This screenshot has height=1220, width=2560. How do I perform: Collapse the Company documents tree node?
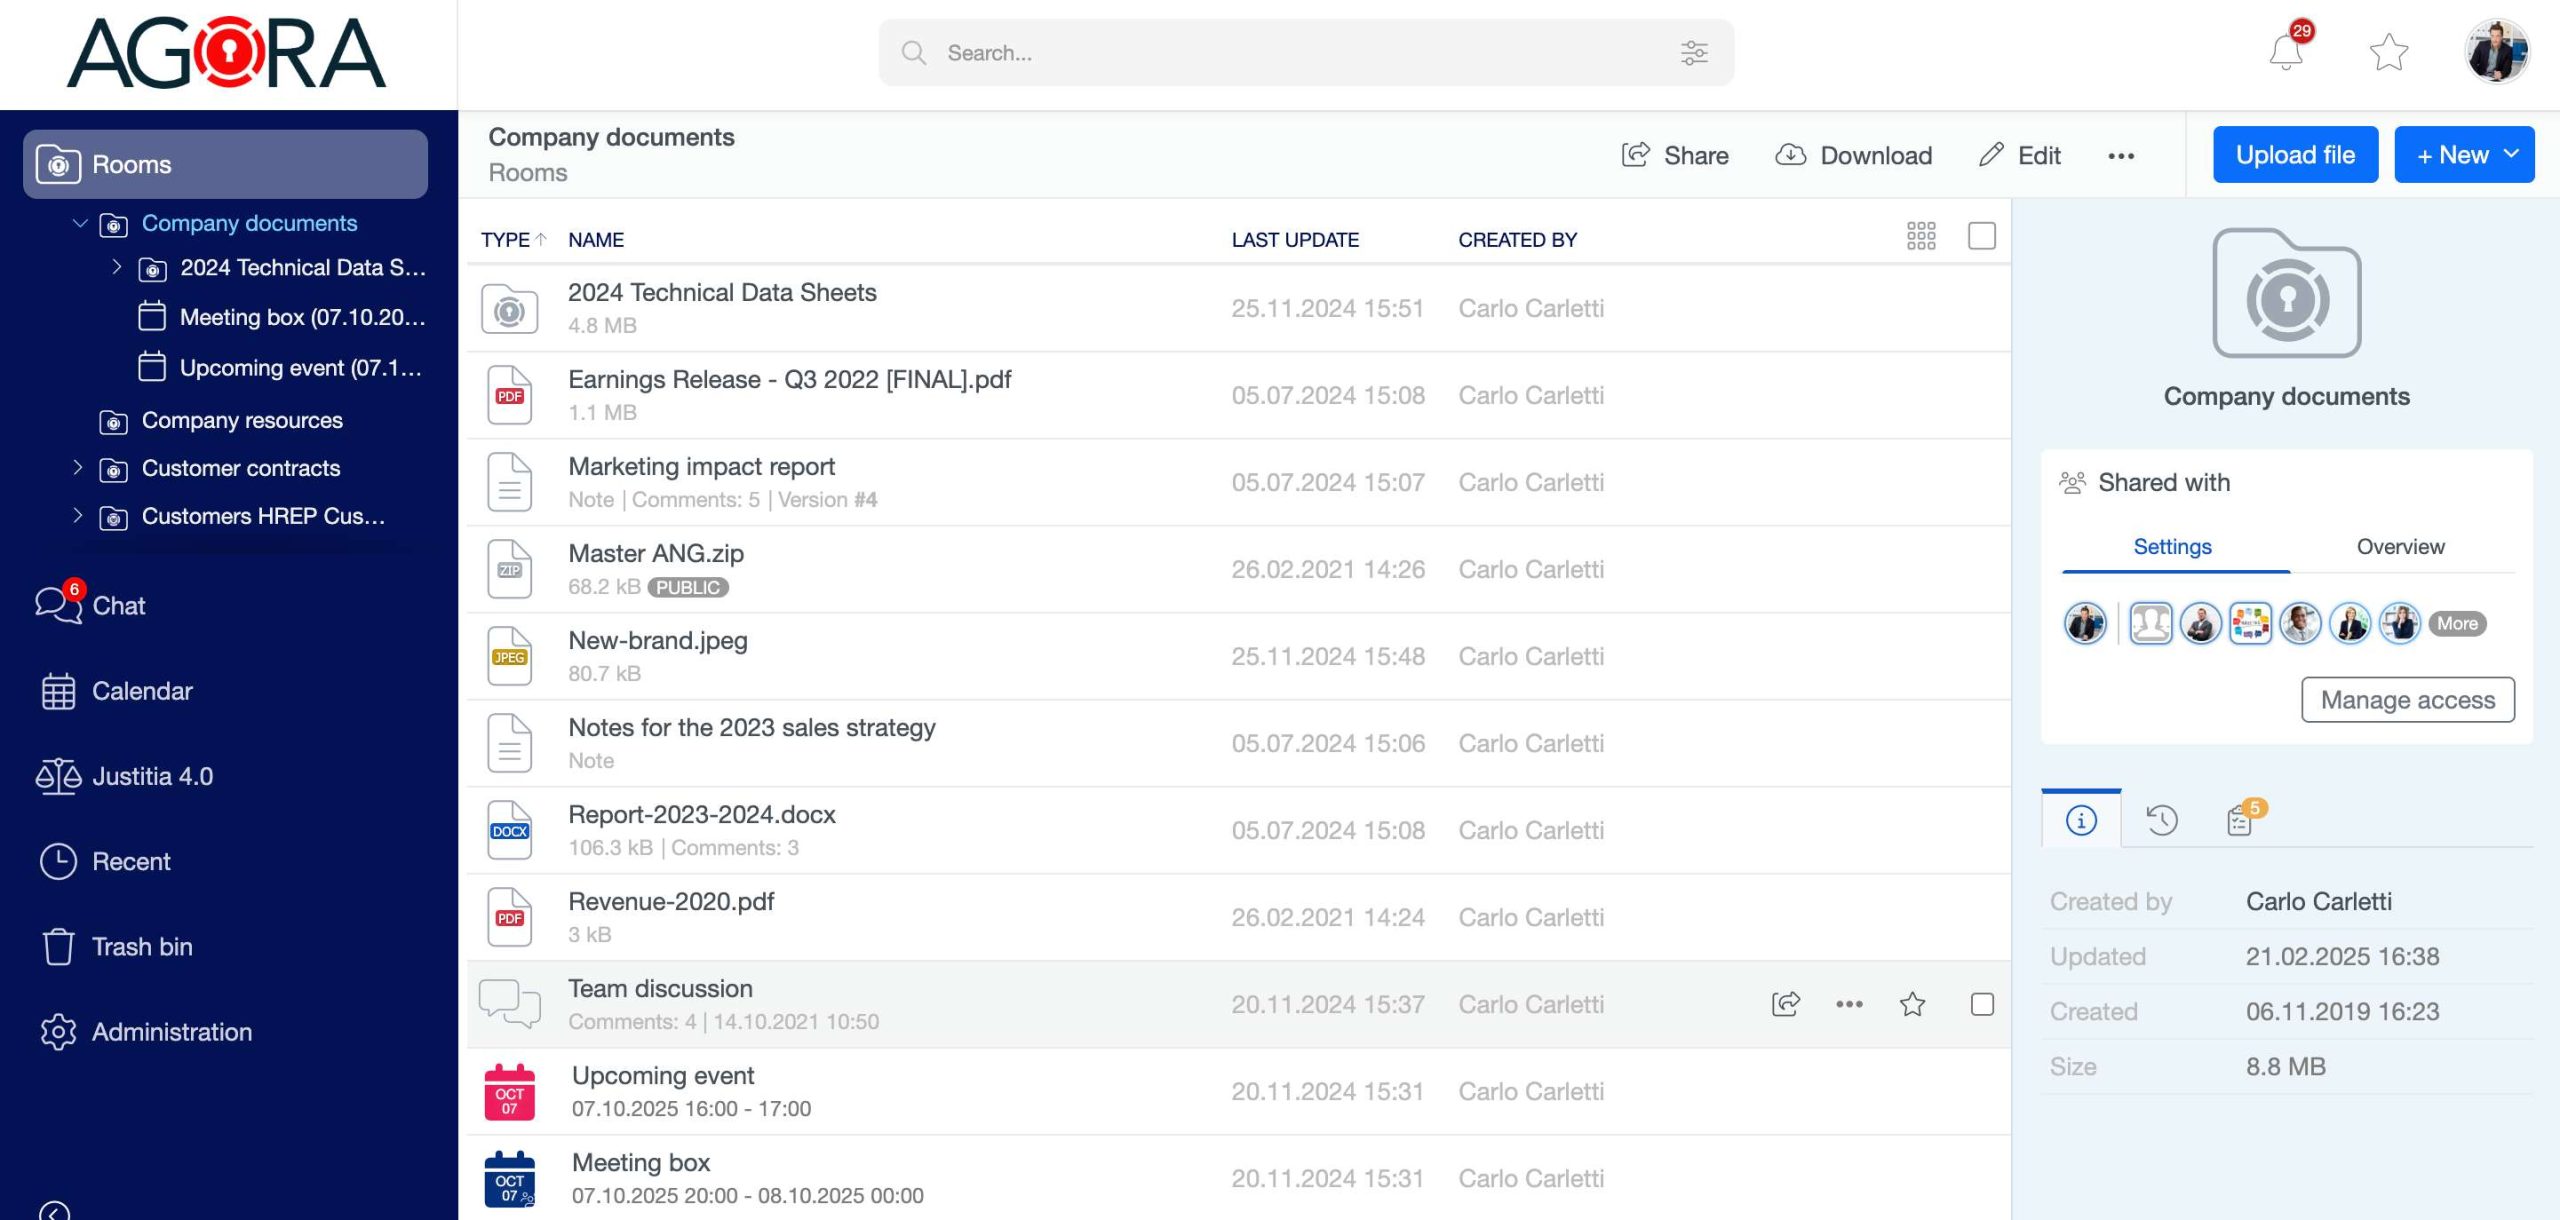click(x=80, y=223)
